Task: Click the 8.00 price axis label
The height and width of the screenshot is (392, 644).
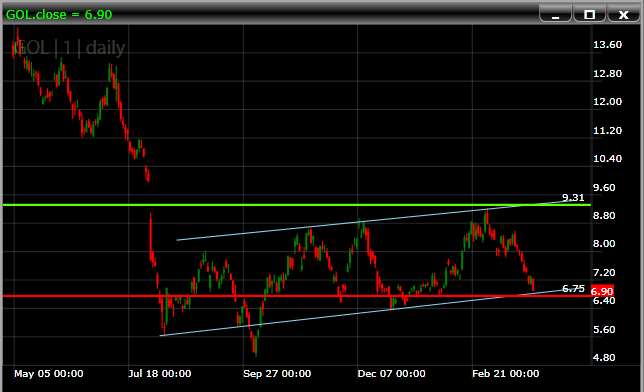Action: click(x=604, y=244)
